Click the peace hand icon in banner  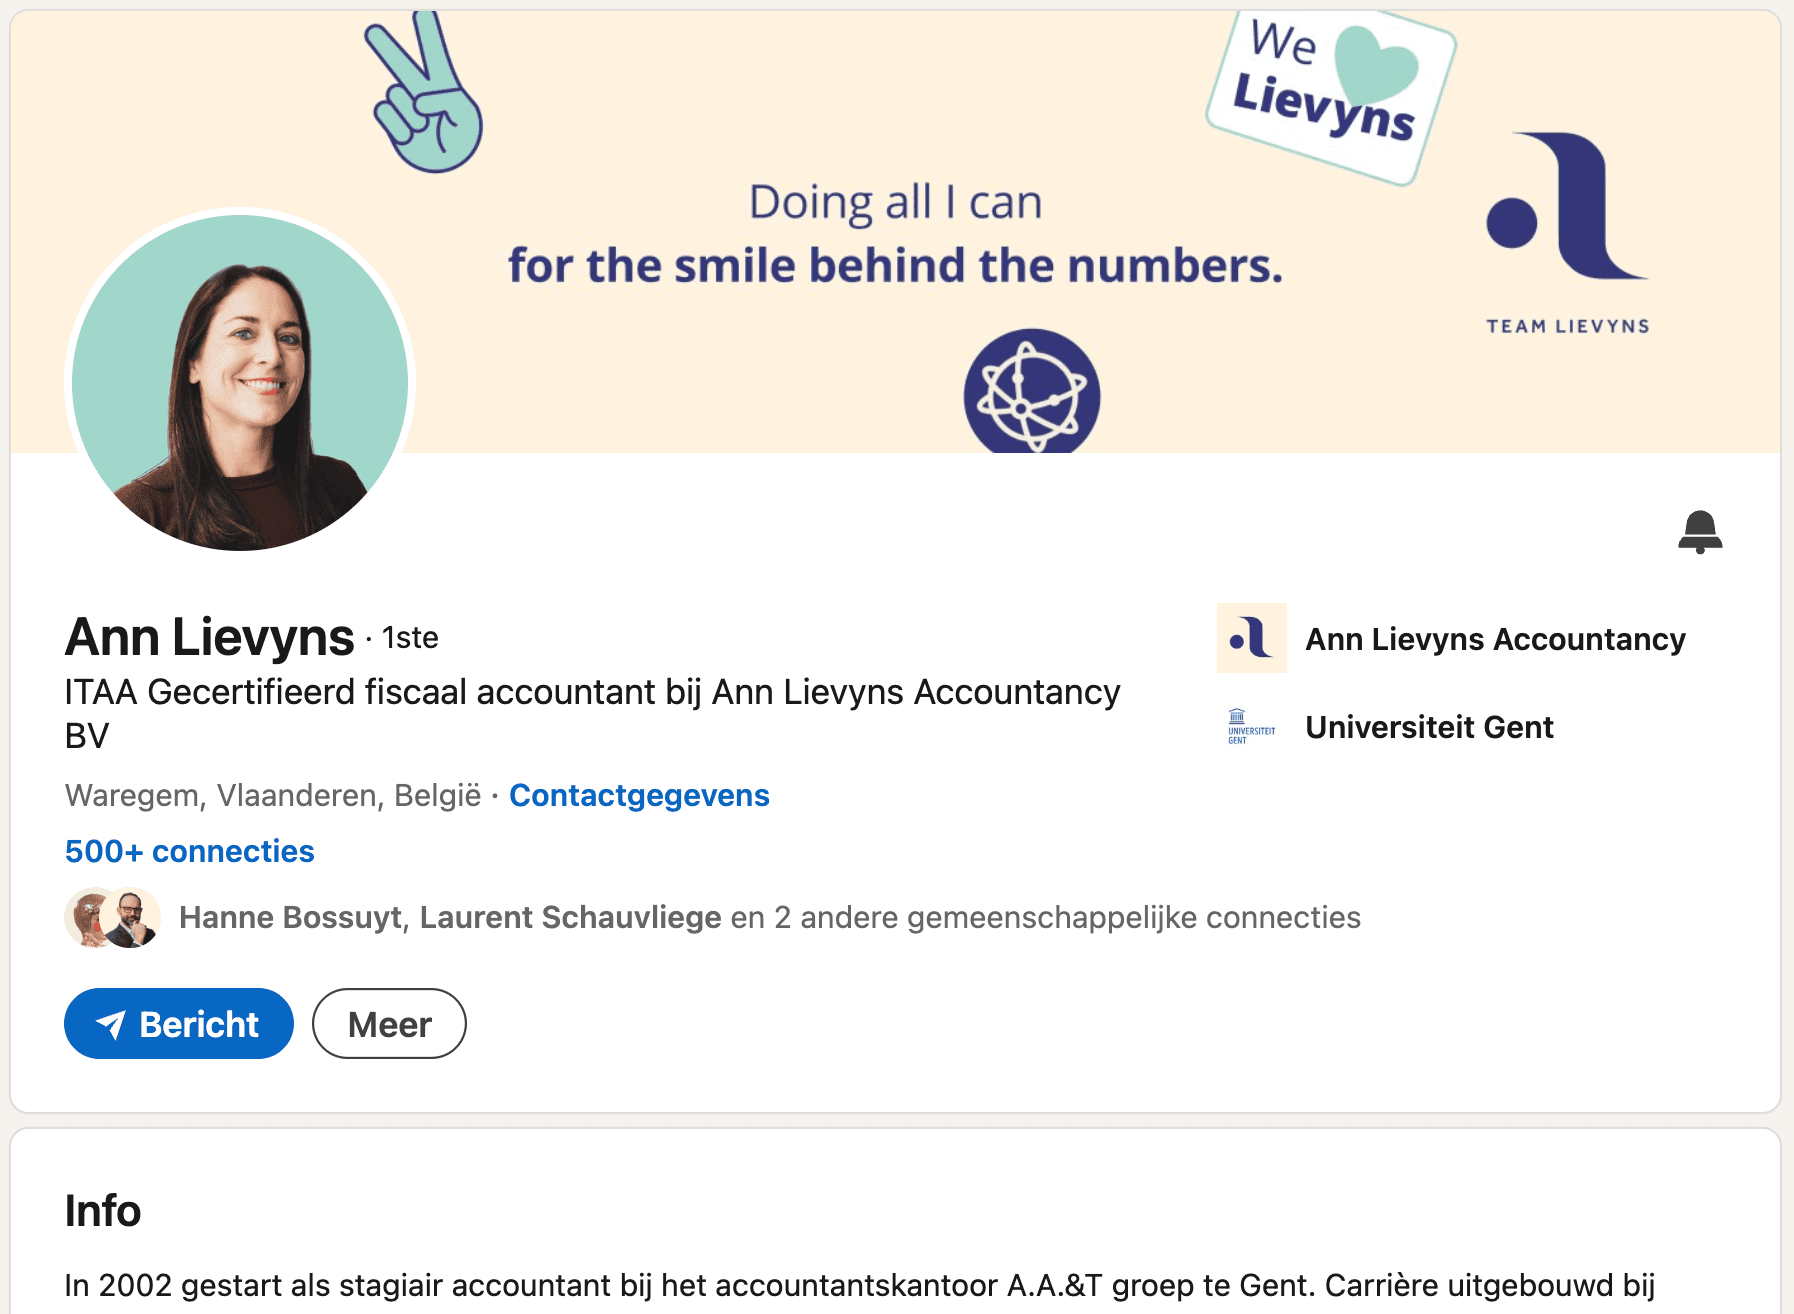(x=425, y=95)
